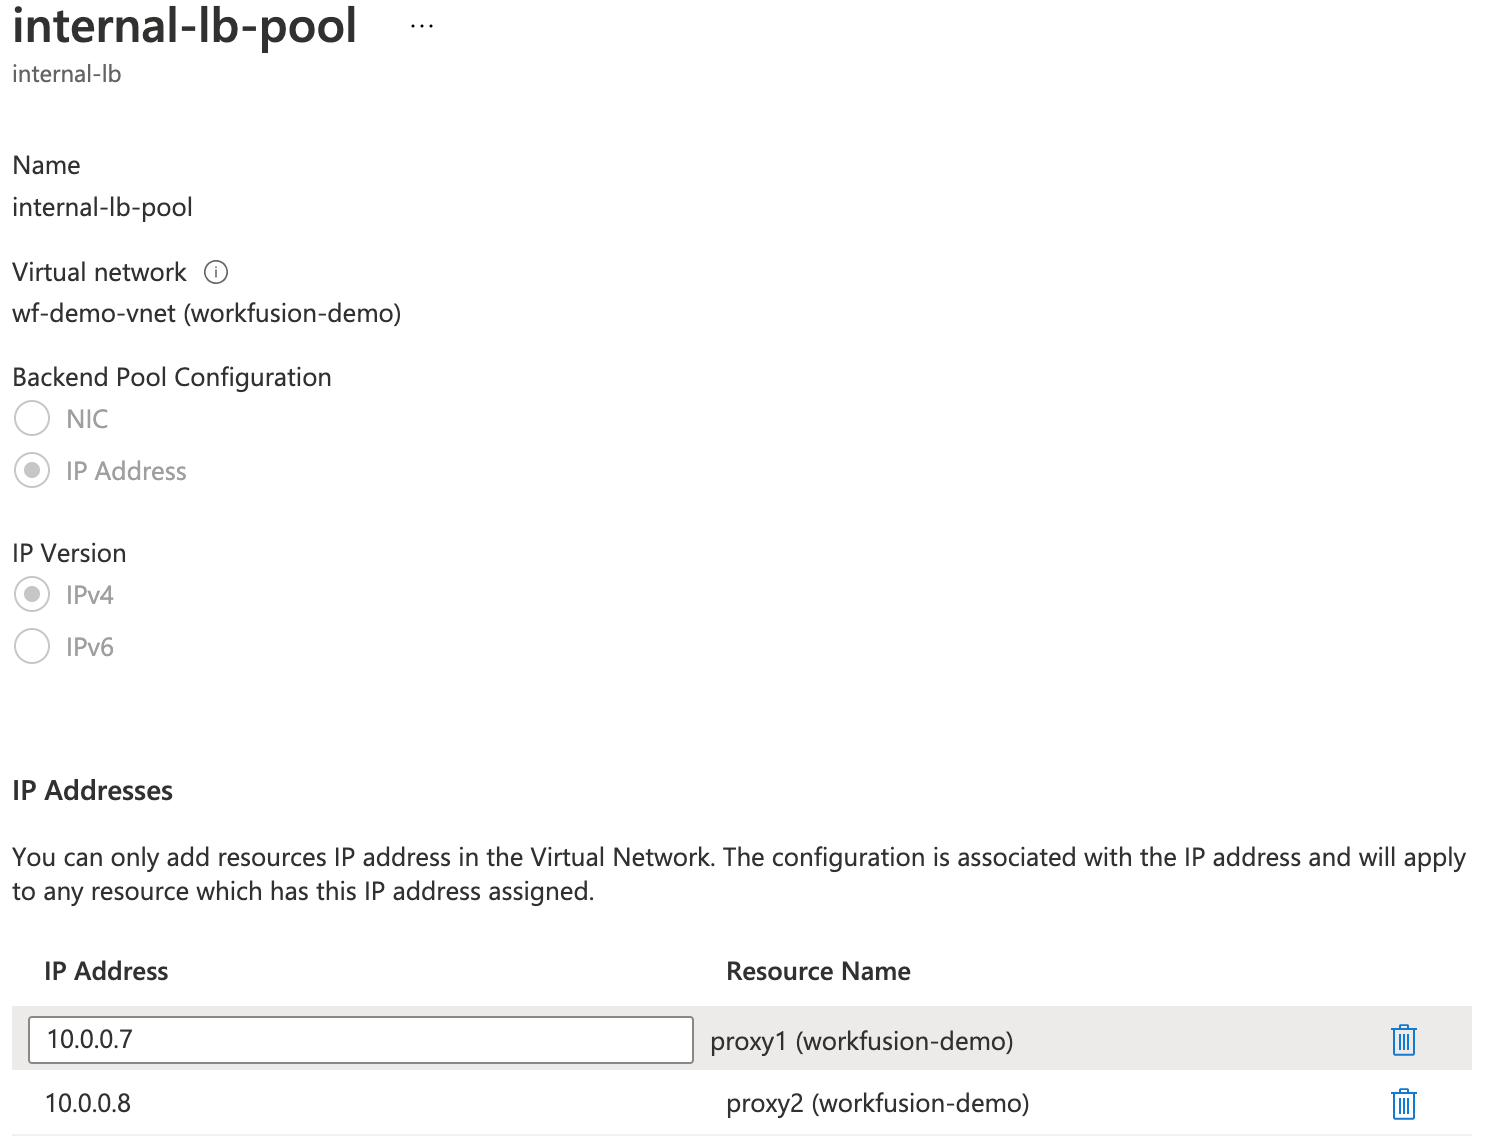Click the internal-lb-pool name value
The image size is (1486, 1142).
point(102,207)
